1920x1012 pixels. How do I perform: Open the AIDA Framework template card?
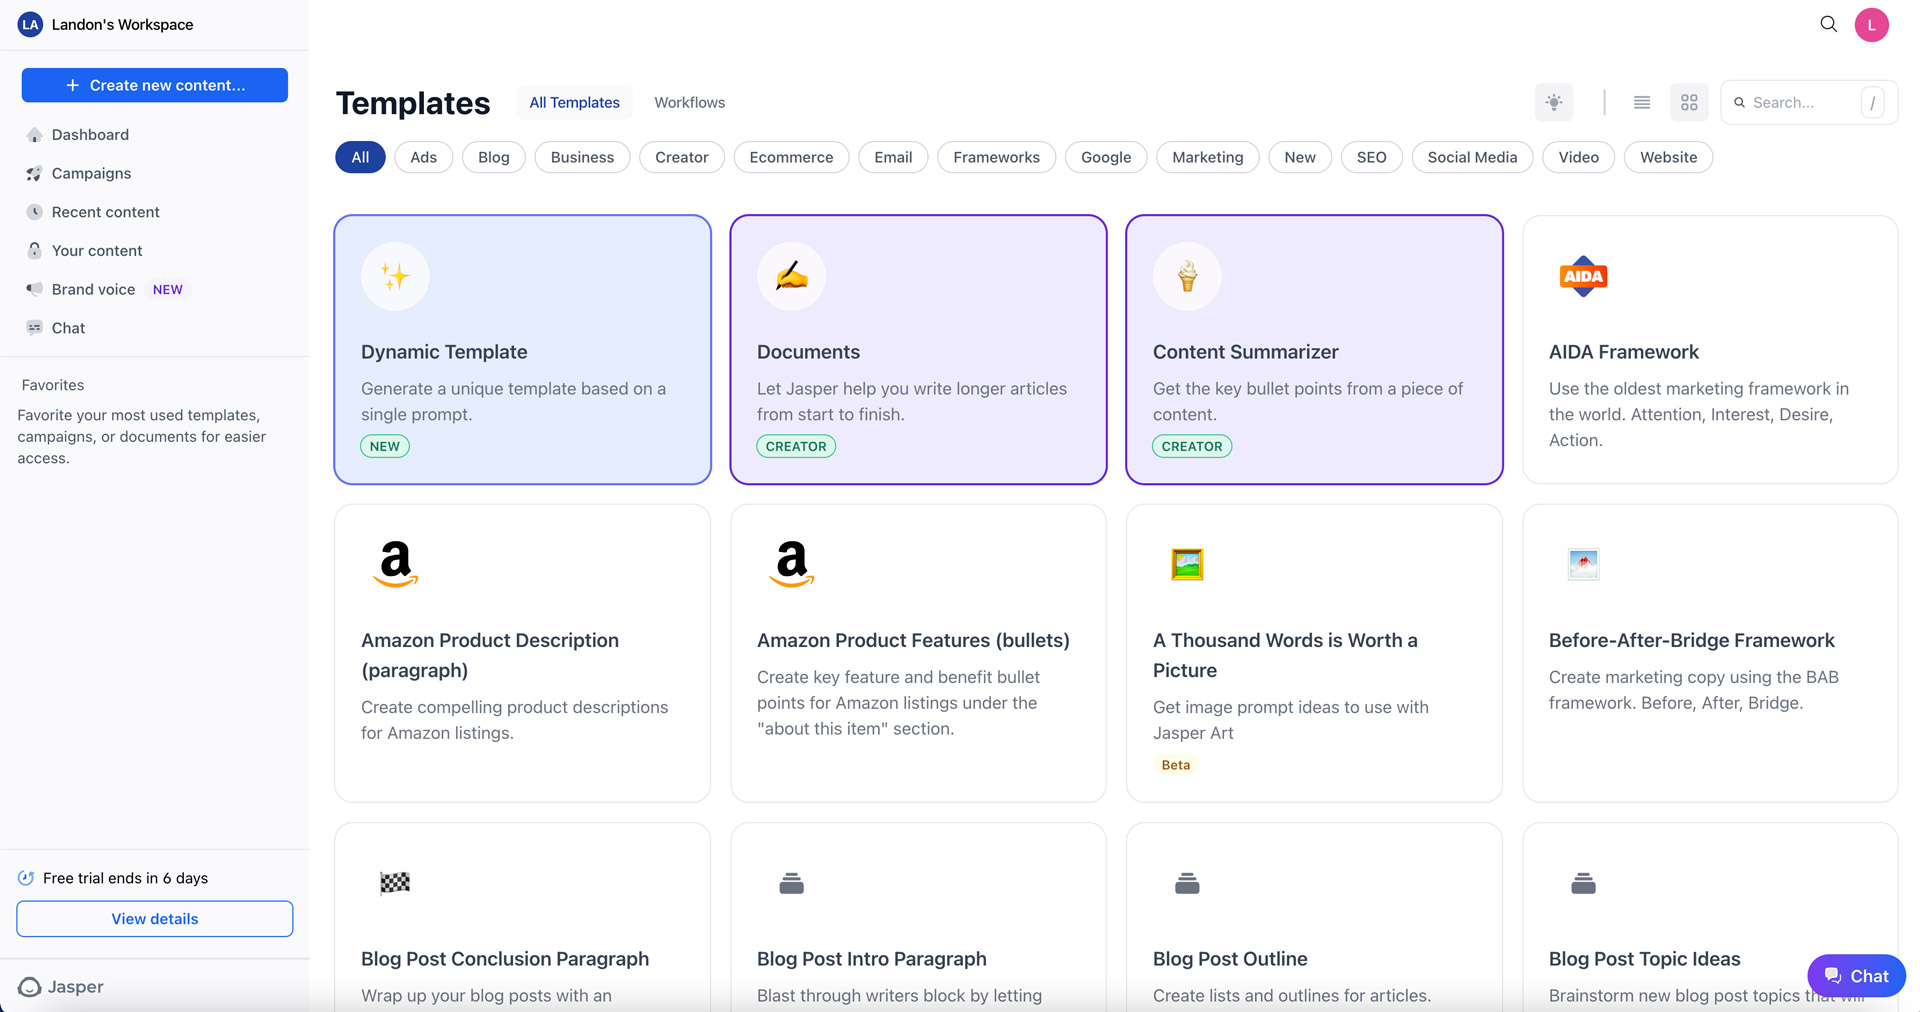[x=1710, y=350]
